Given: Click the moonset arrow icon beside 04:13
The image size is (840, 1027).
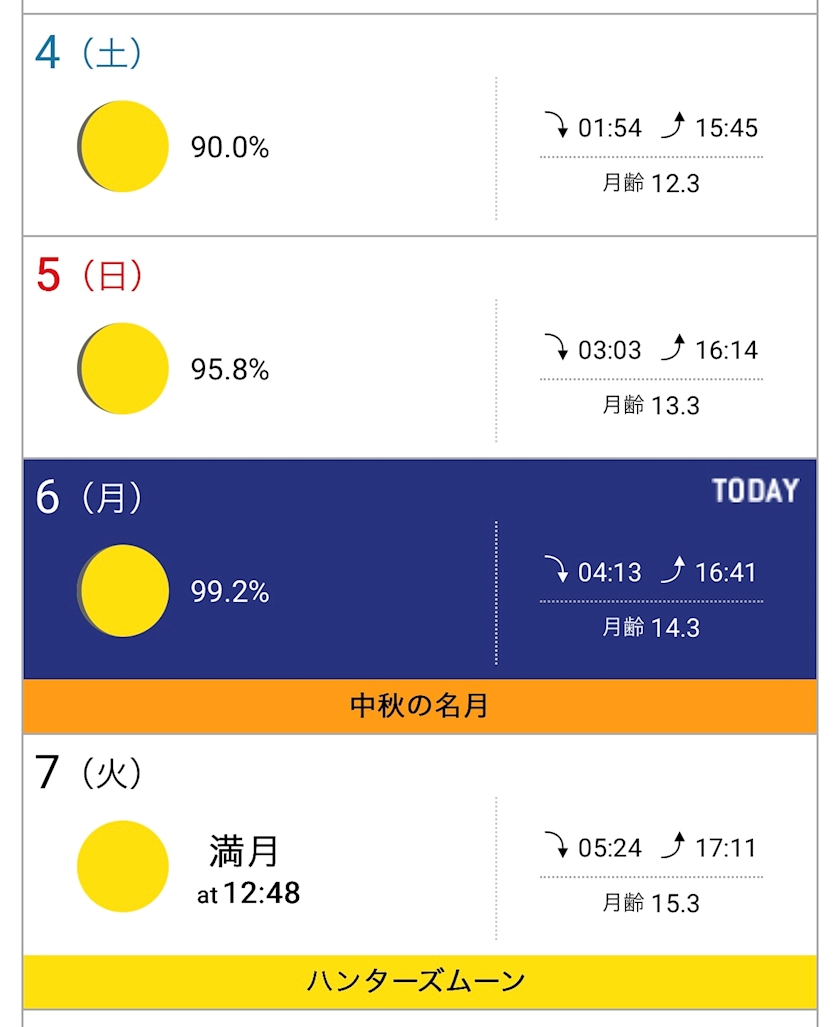Looking at the screenshot, I should pyautogui.click(x=555, y=571).
